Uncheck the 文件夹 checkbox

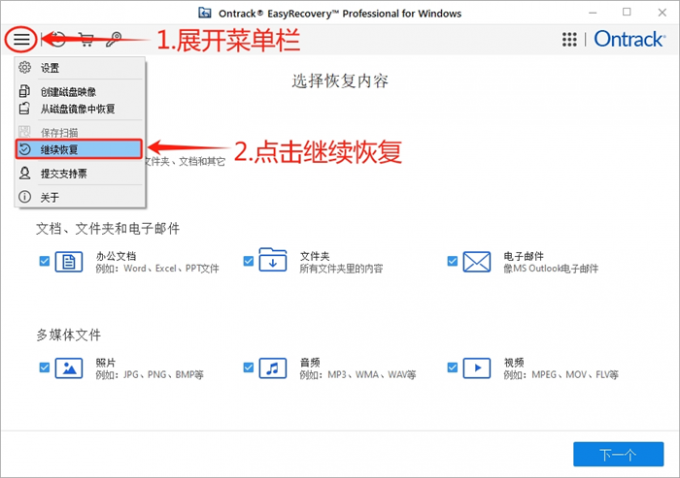[248, 261]
